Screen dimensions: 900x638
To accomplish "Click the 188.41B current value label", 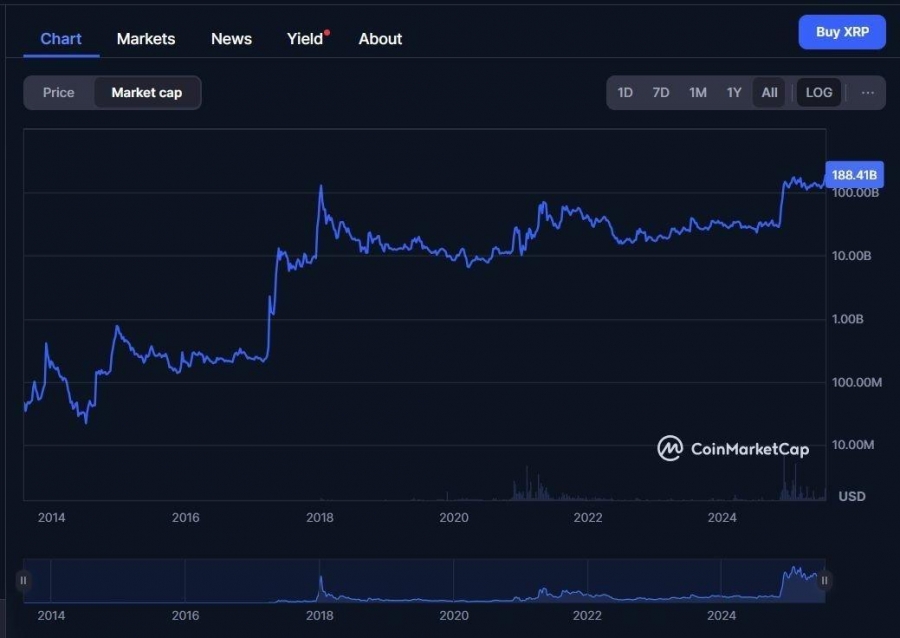I will point(854,174).
